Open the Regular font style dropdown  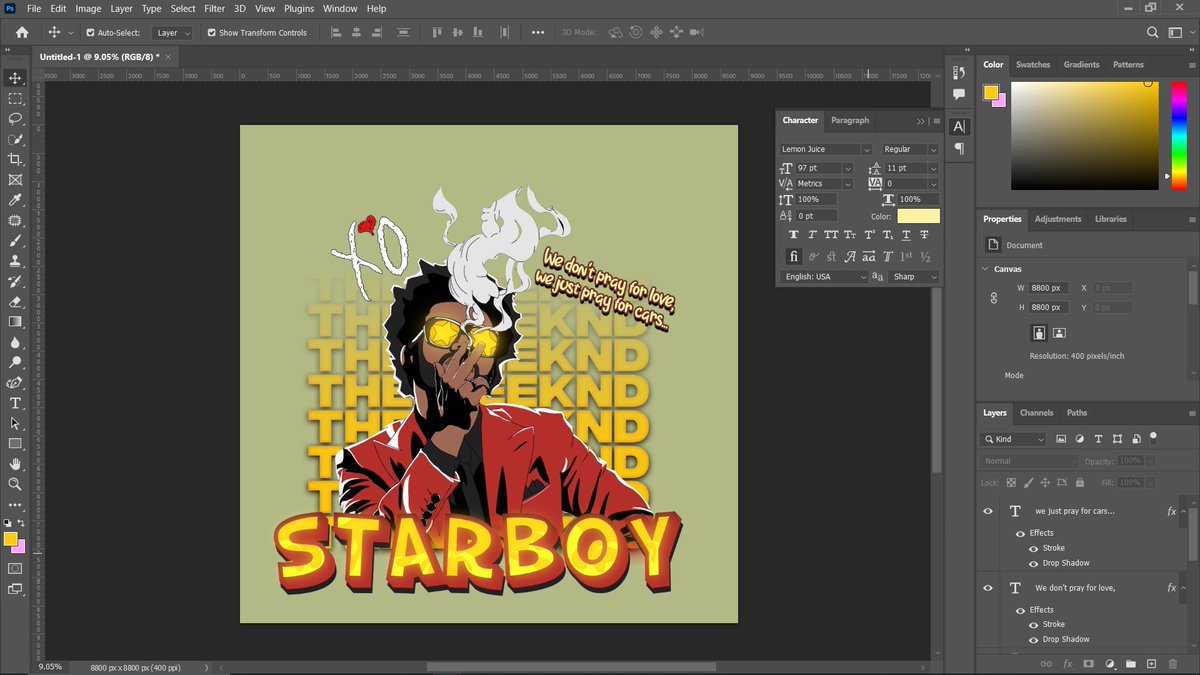(933, 149)
